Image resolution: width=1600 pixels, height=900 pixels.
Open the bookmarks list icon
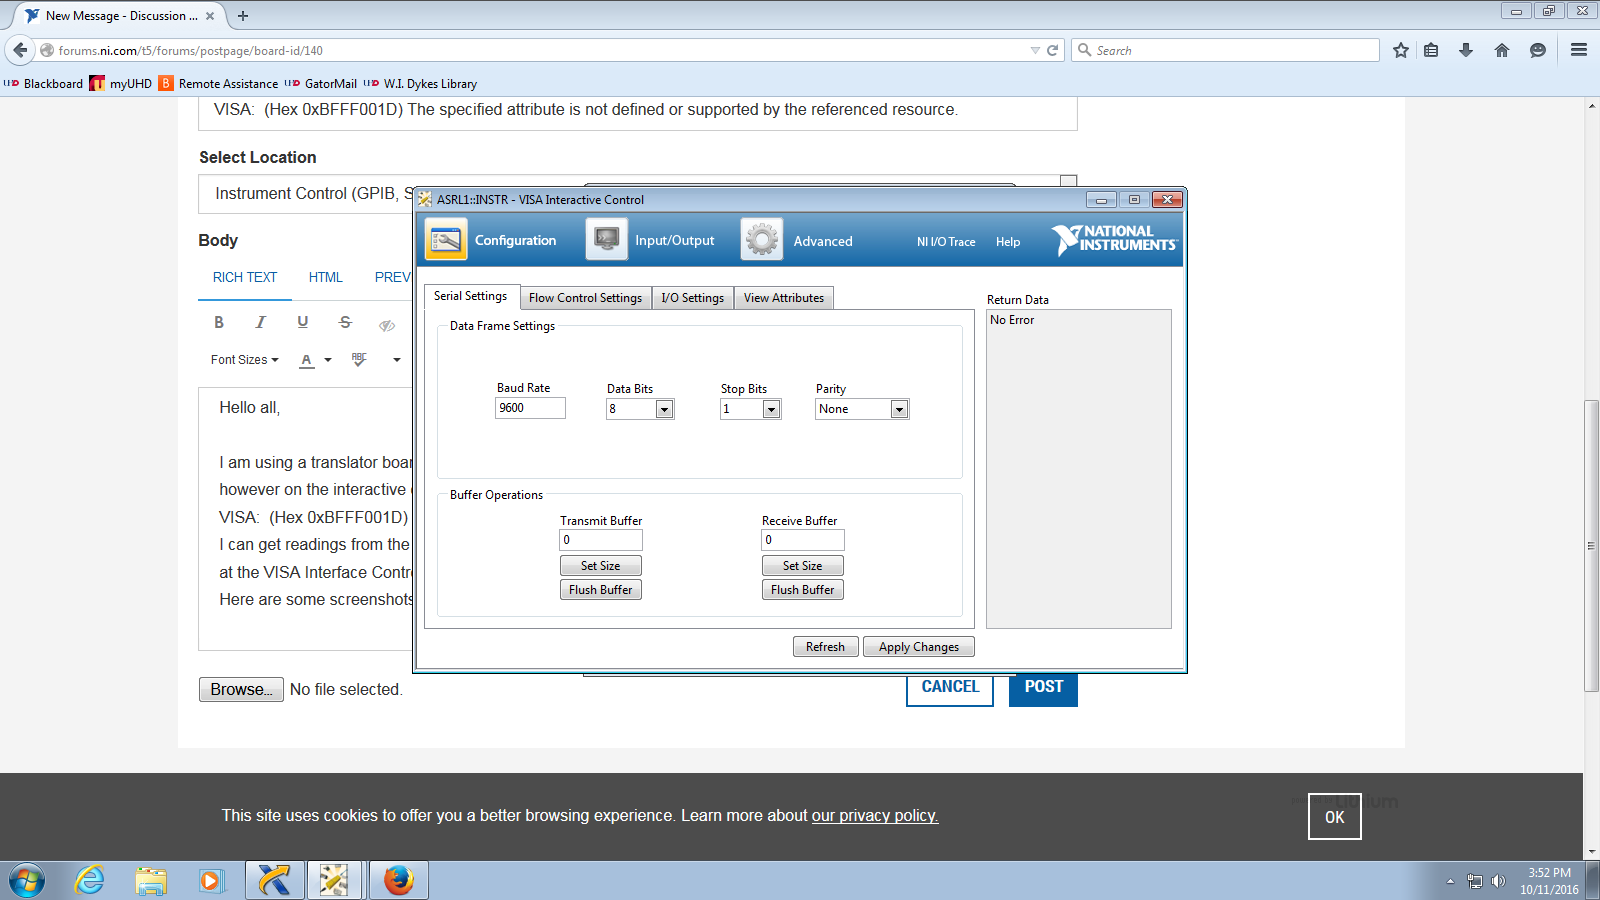tap(1431, 50)
